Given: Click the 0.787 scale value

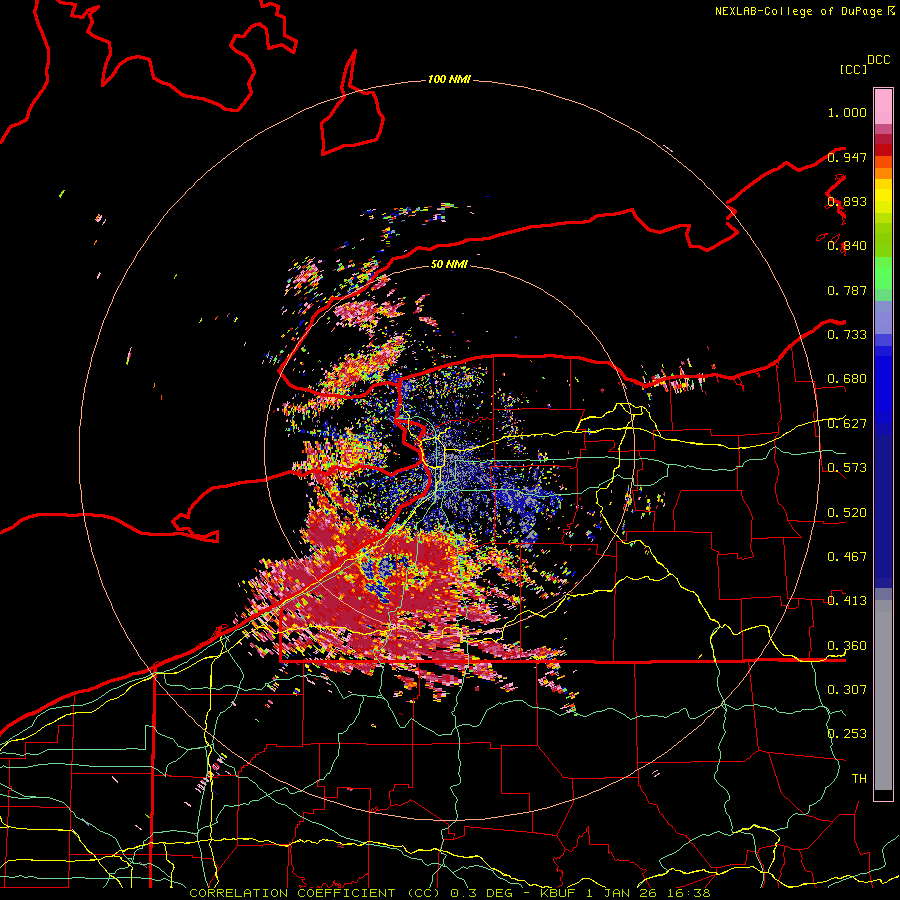Looking at the screenshot, I should click(x=847, y=290).
